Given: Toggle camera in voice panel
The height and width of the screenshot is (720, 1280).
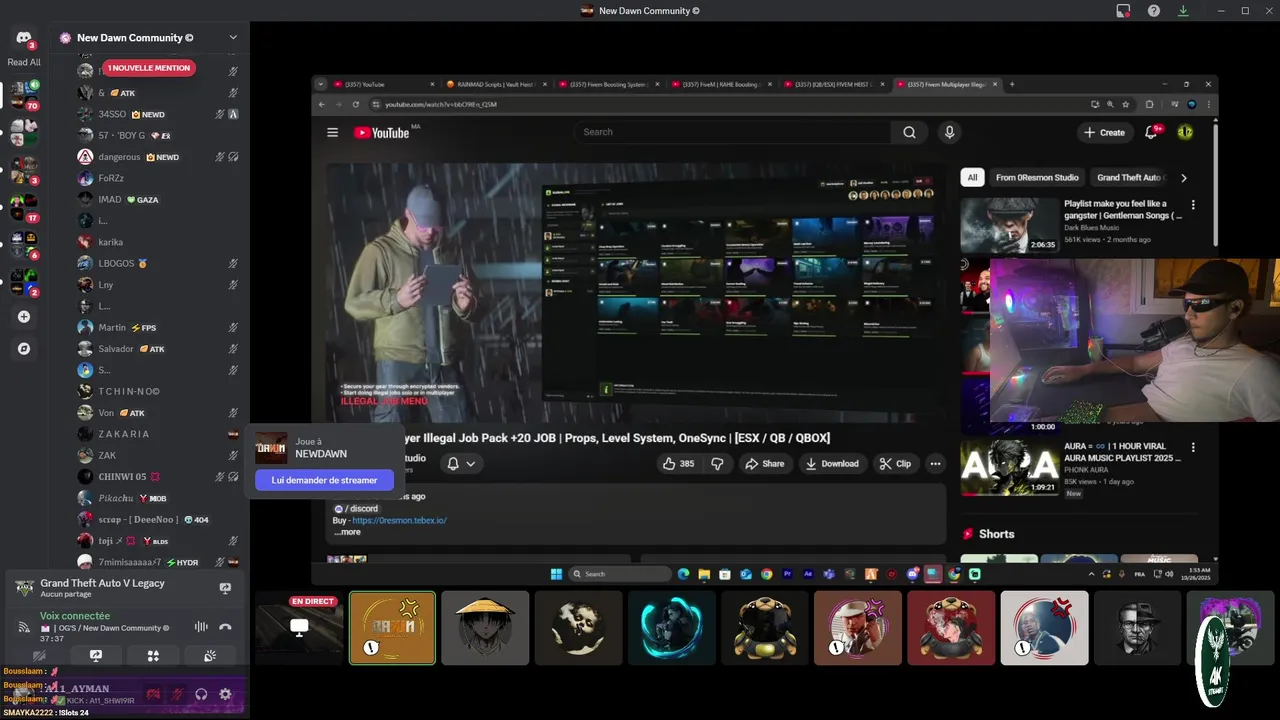Looking at the screenshot, I should (39, 656).
